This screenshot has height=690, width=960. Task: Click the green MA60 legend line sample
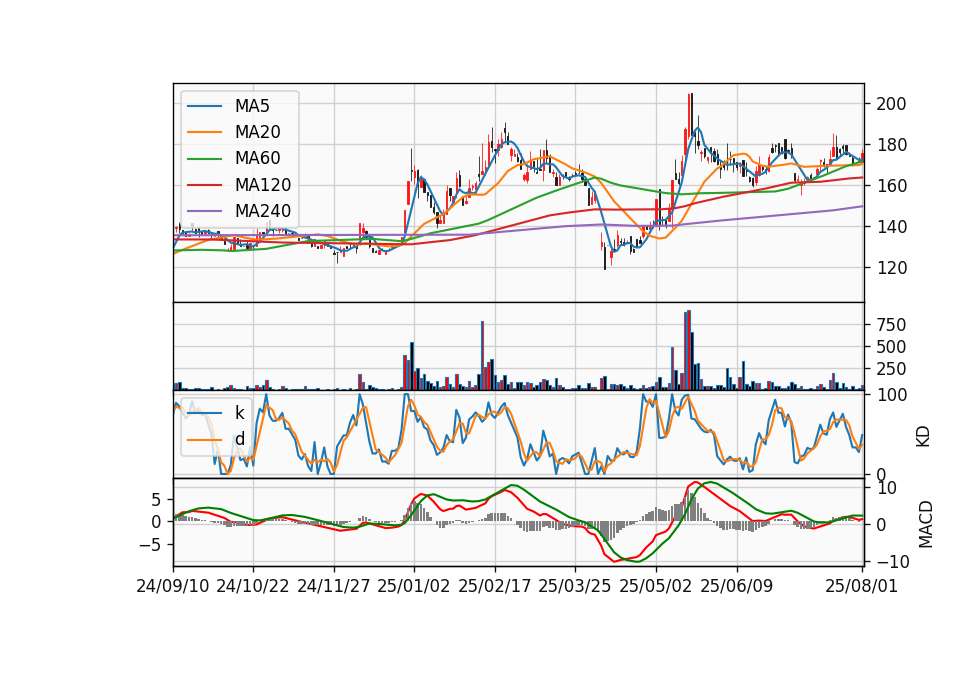coord(204,158)
